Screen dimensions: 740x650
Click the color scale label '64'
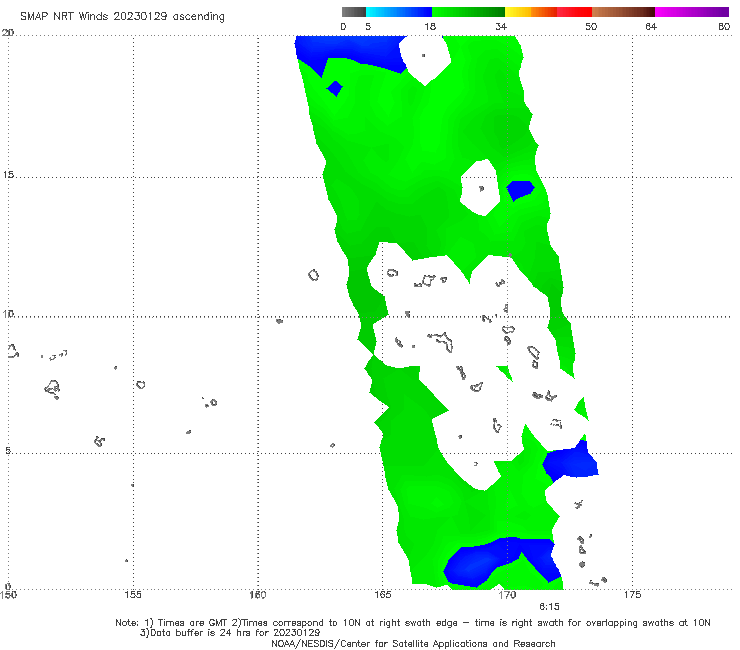tap(651, 26)
